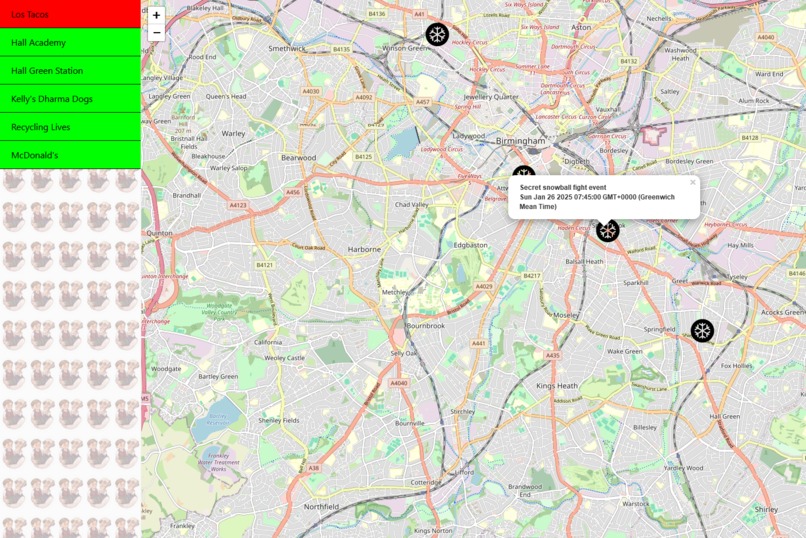This screenshot has width=806, height=538.
Task: Open Kelly's Dharma Dogs entry
Action: (70, 99)
